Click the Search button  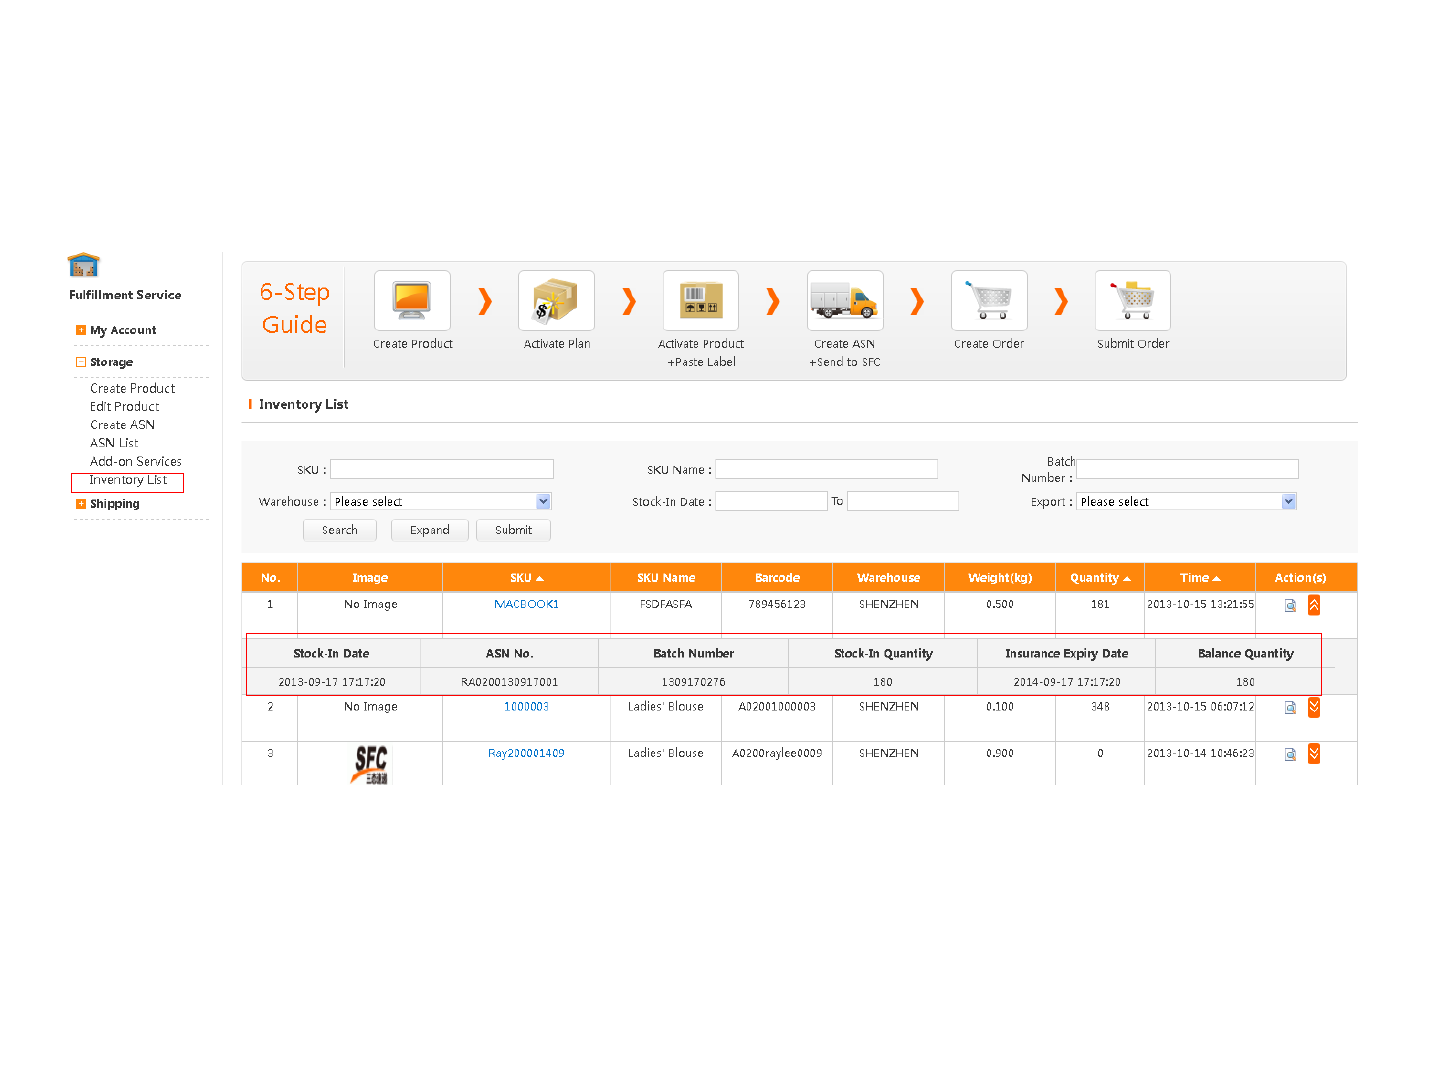(340, 530)
